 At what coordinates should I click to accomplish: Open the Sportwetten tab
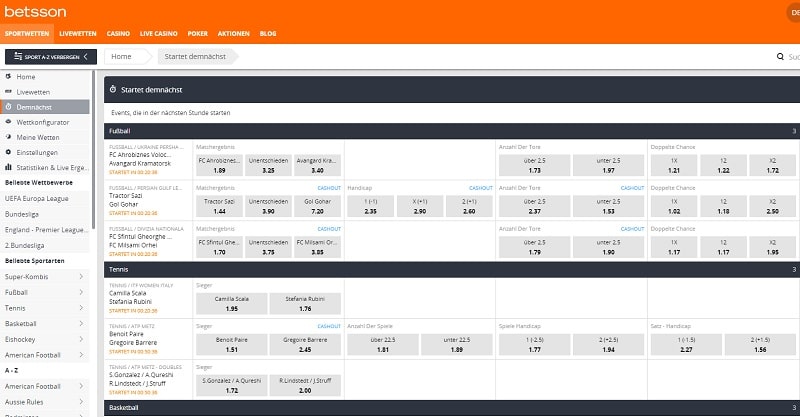27,34
